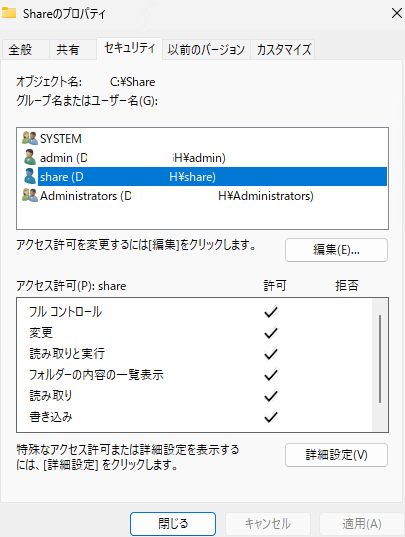Viewport: 405px width, 537px height.
Task: Switch to the 共有 tab
Action: point(68,50)
